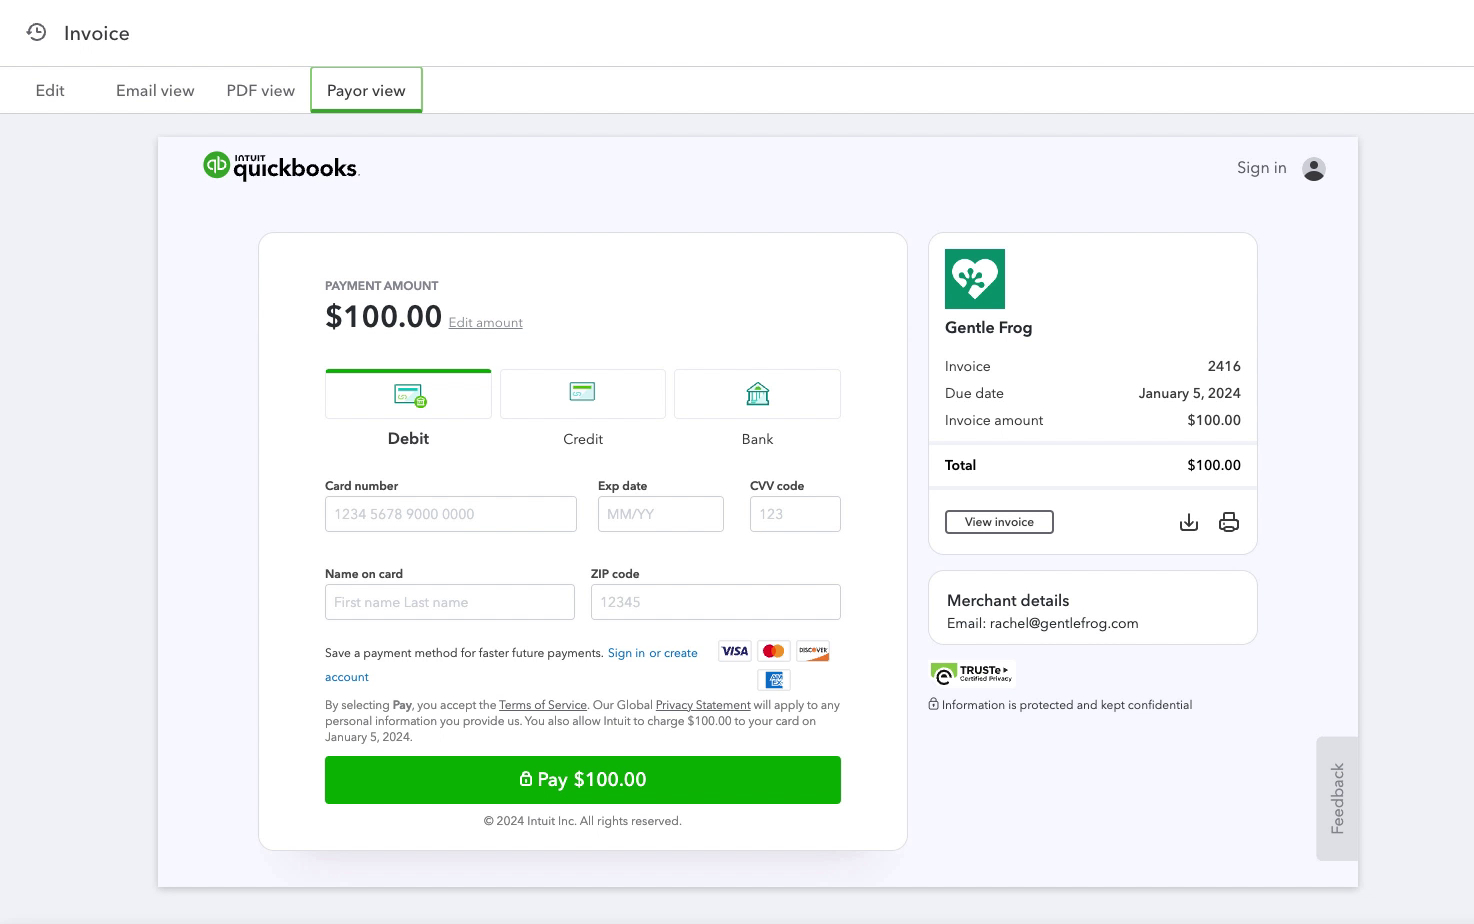Click the QuickBooks logo
Image resolution: width=1474 pixels, height=924 pixels.
click(x=281, y=166)
